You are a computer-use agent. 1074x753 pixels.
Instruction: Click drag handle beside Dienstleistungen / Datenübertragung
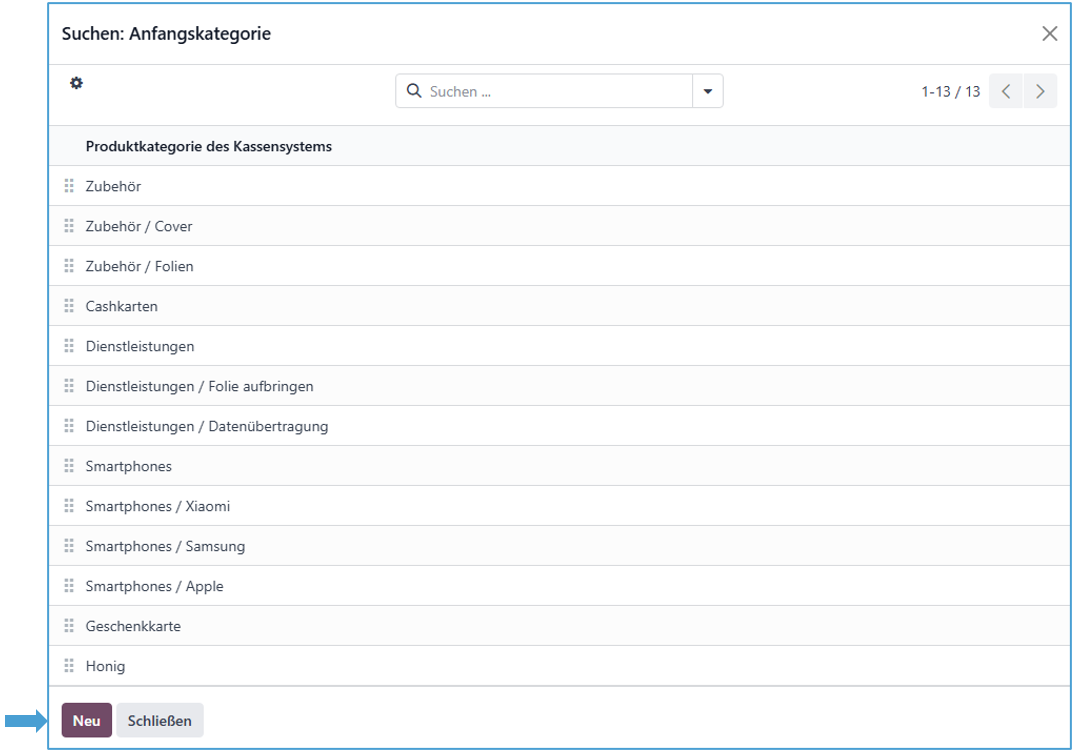point(69,426)
